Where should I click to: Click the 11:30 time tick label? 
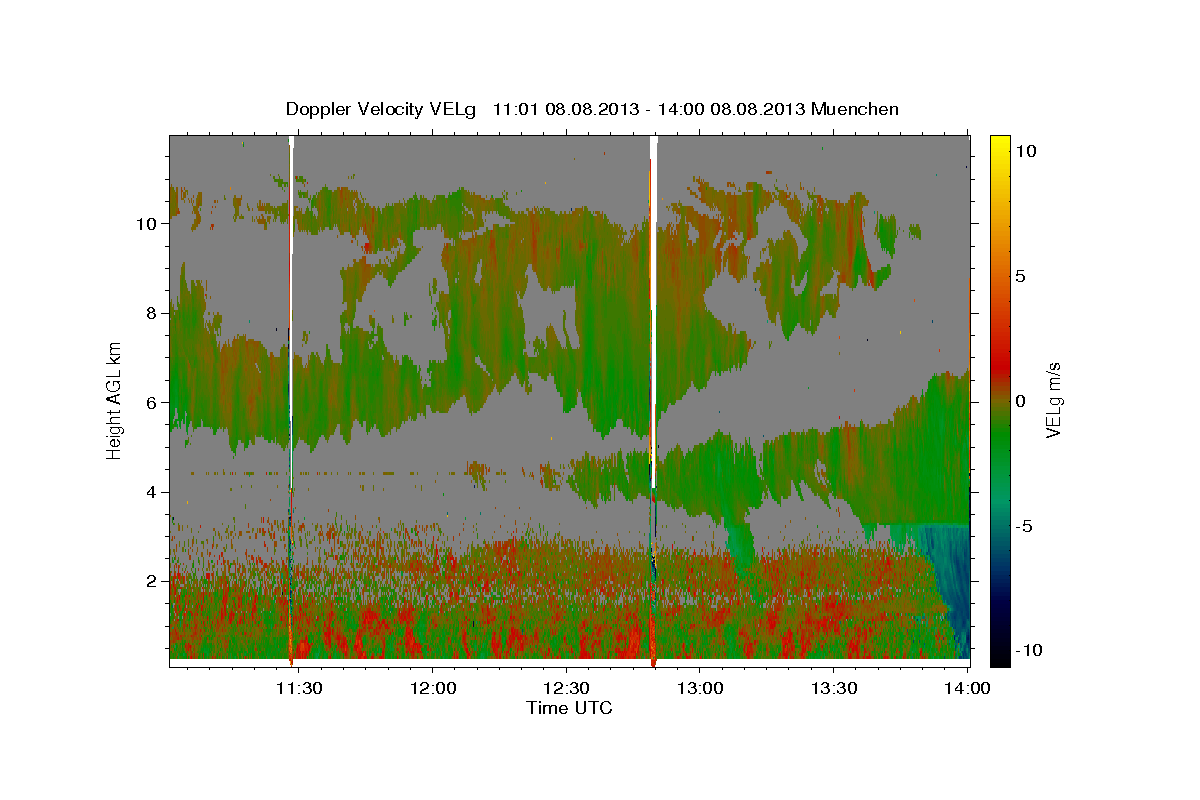299,688
